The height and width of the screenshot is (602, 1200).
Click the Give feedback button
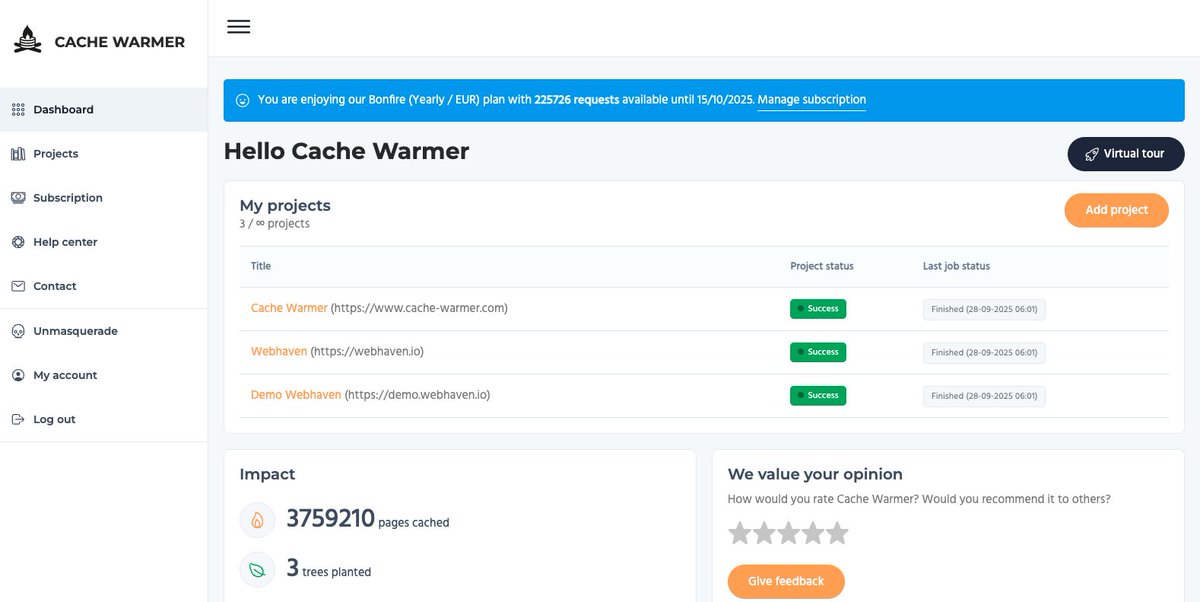tap(786, 581)
